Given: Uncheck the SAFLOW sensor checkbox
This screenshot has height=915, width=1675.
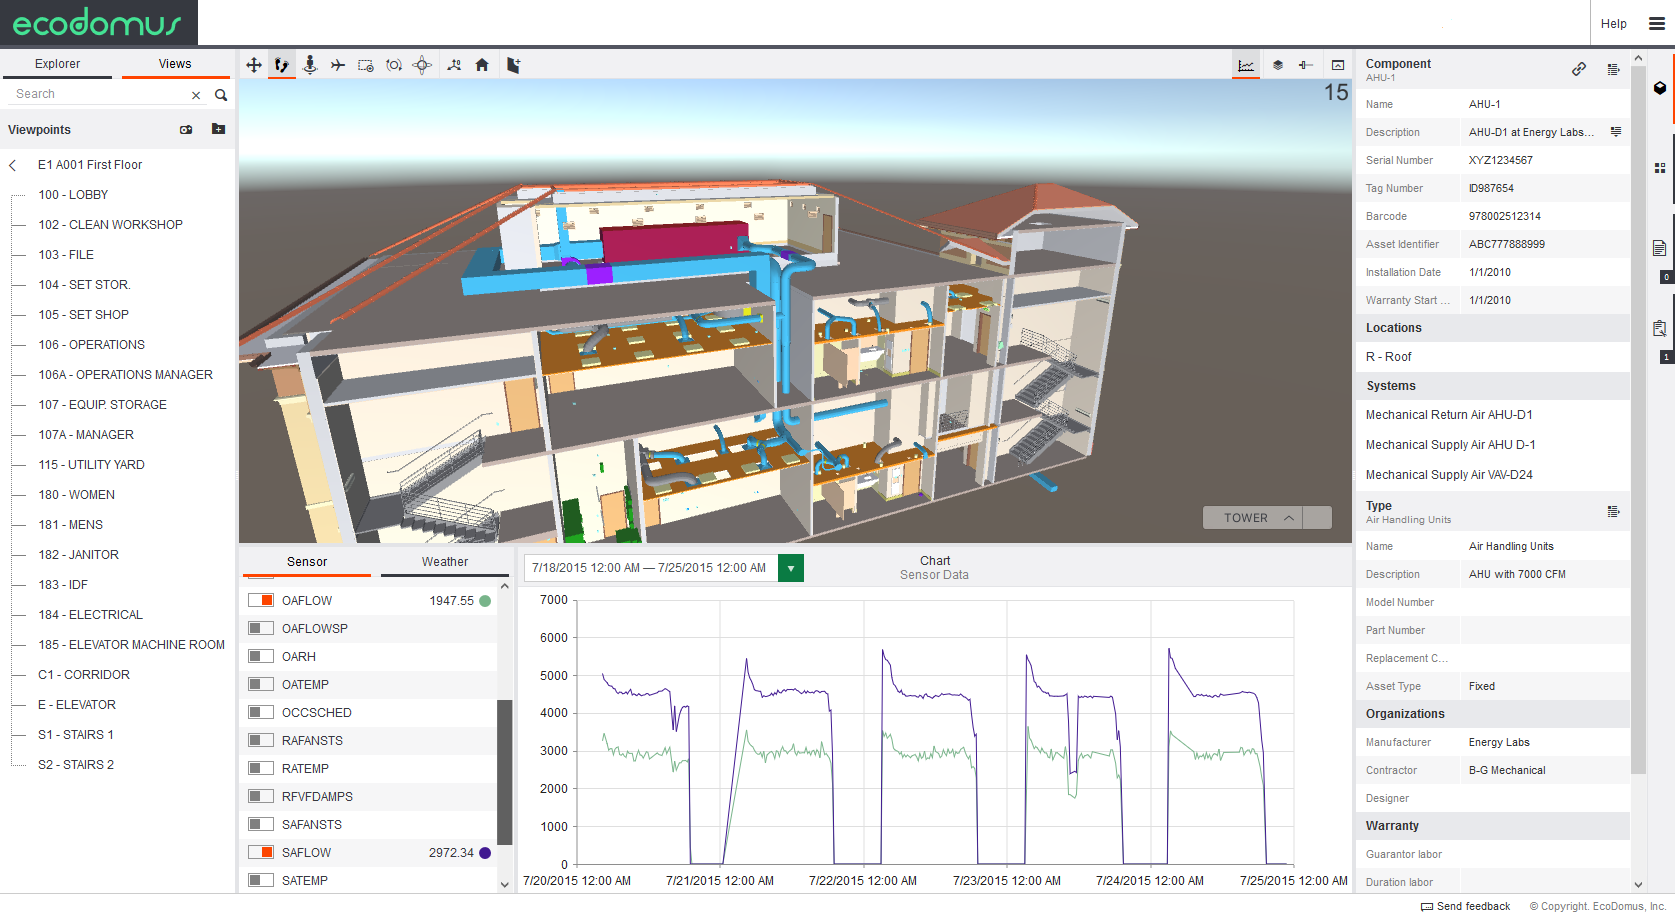Looking at the screenshot, I should [x=261, y=852].
